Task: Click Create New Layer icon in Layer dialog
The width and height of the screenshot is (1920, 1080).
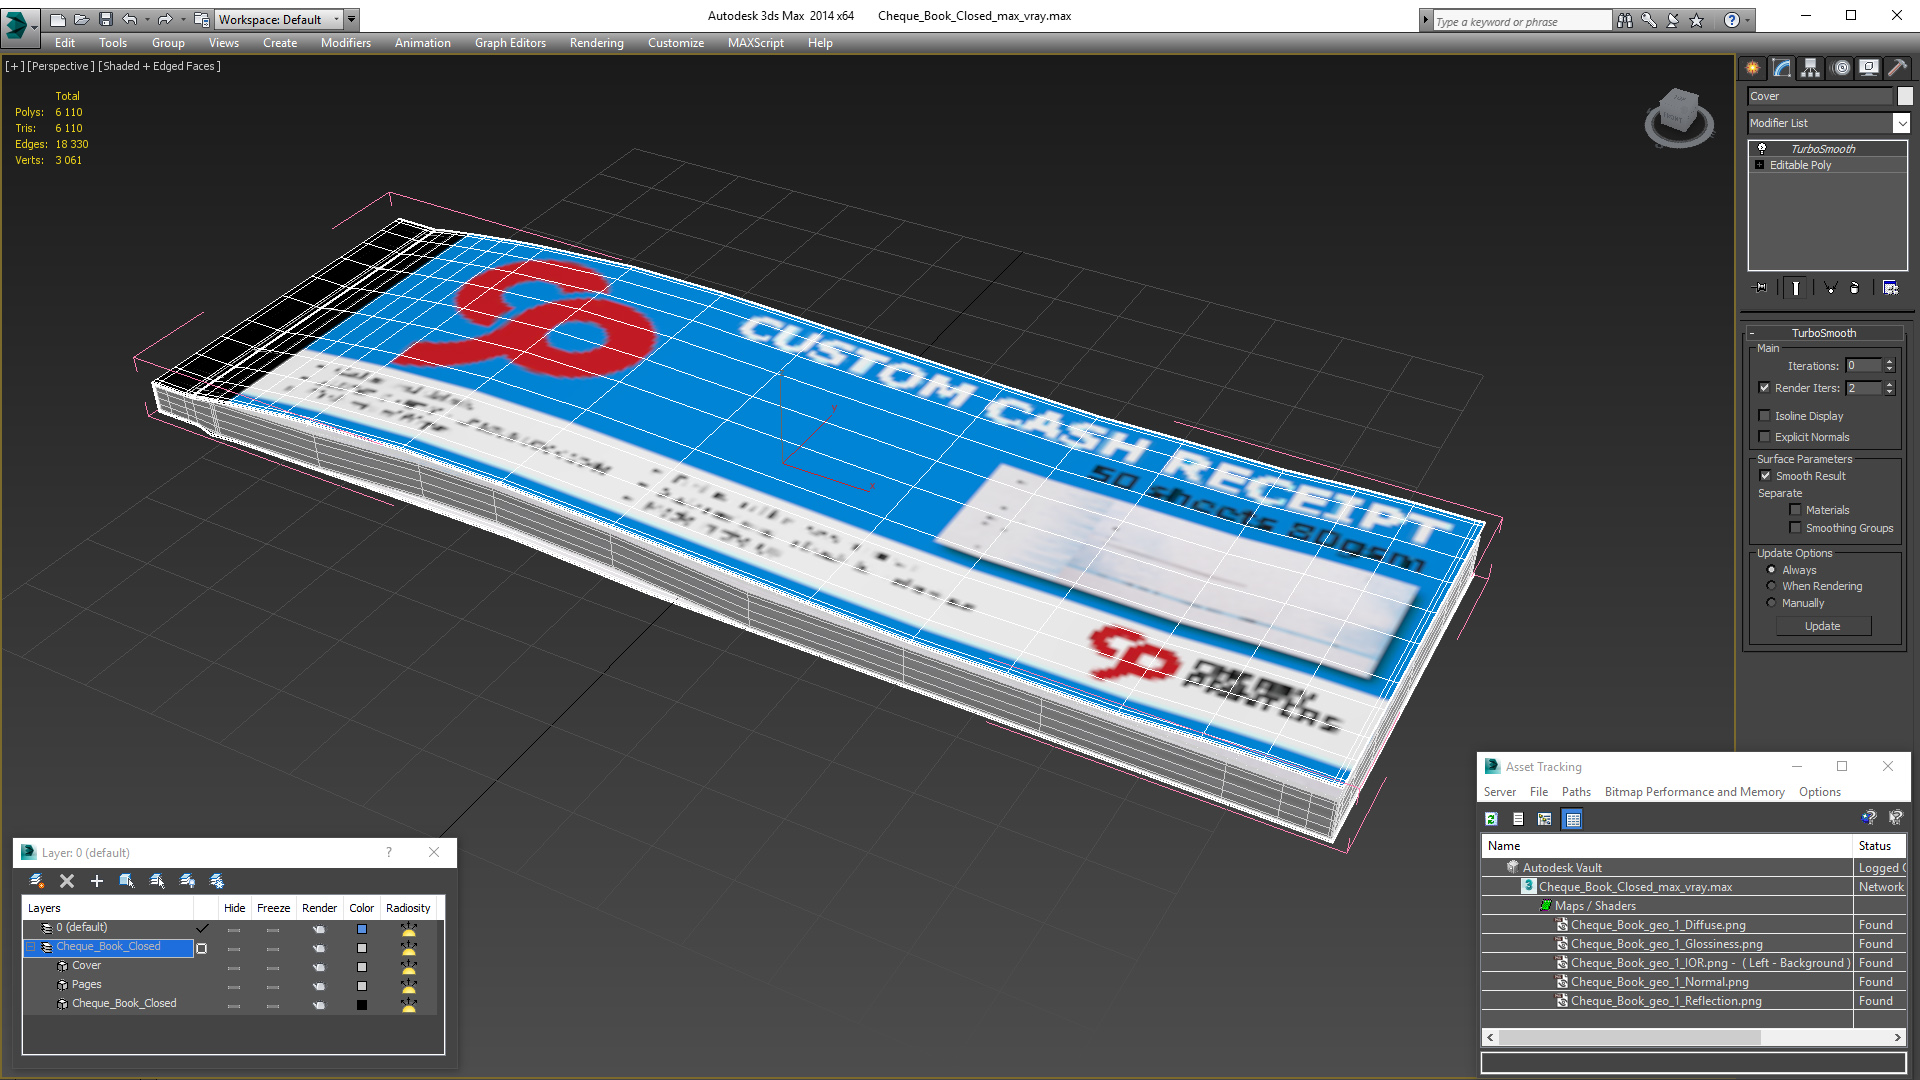Action: point(37,881)
